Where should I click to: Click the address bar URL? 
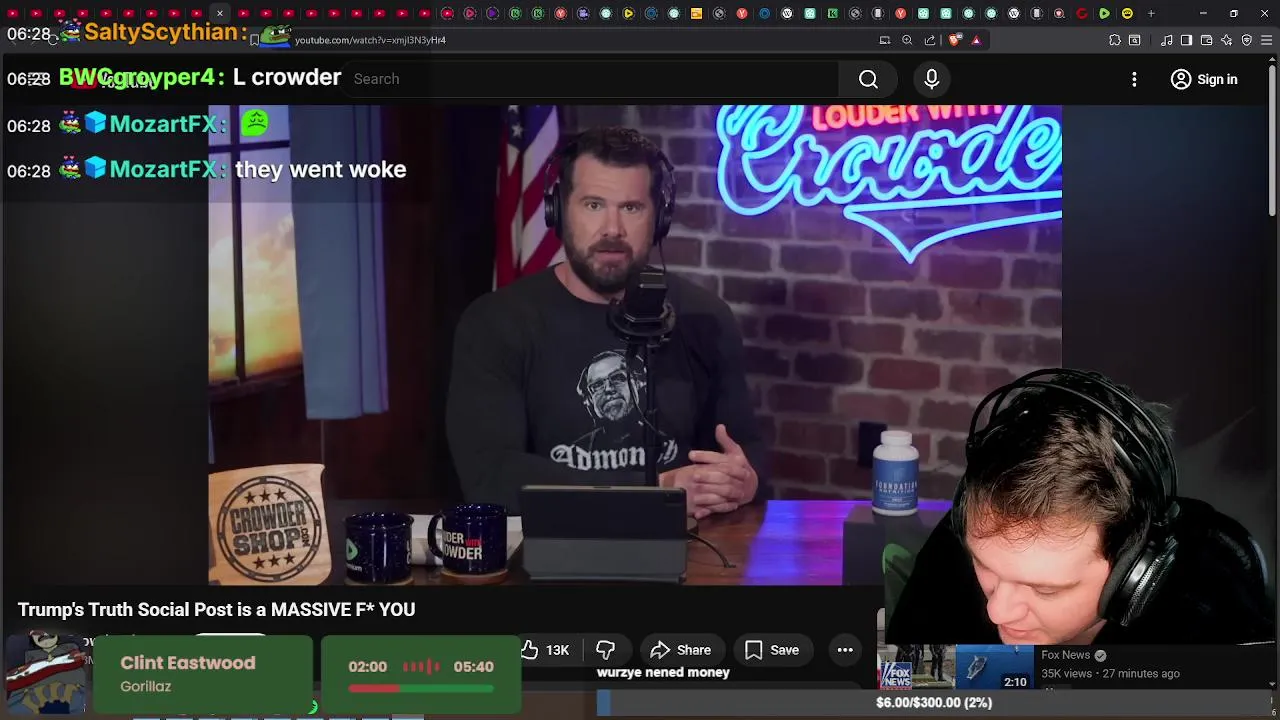click(x=370, y=40)
